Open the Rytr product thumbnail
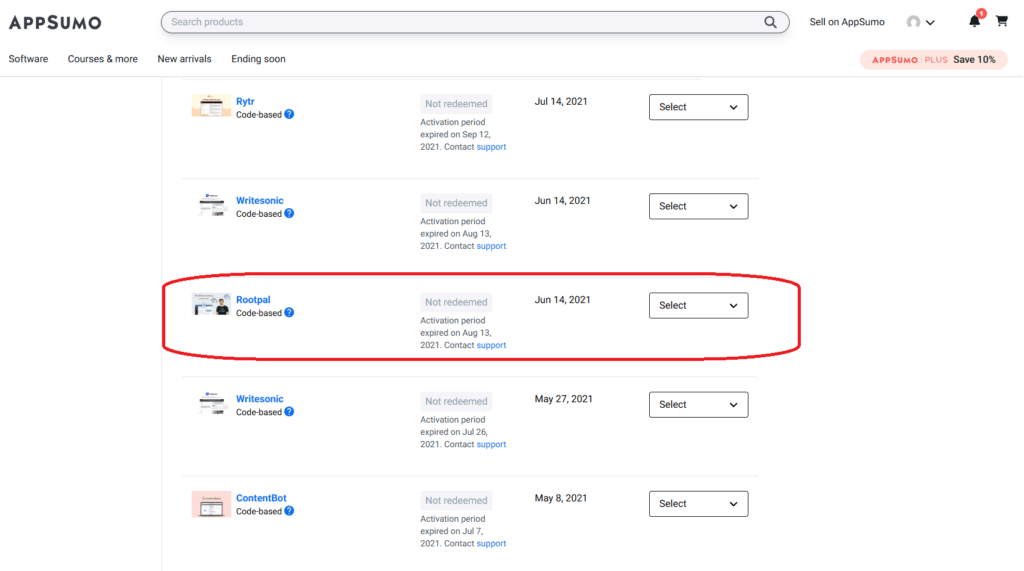1024x571 pixels. [x=211, y=106]
